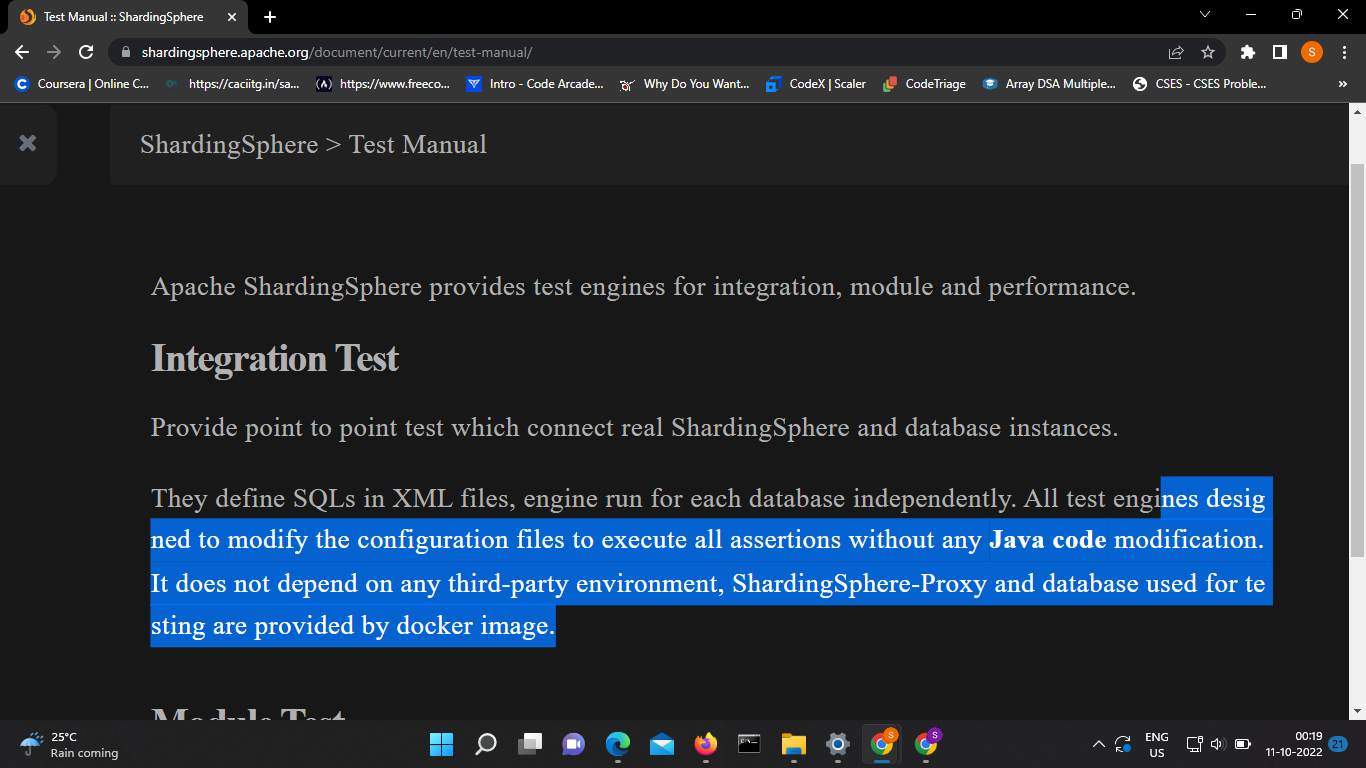Click the scrollbar down arrow
Image resolution: width=1366 pixels, height=768 pixels.
pyautogui.click(x=1357, y=711)
